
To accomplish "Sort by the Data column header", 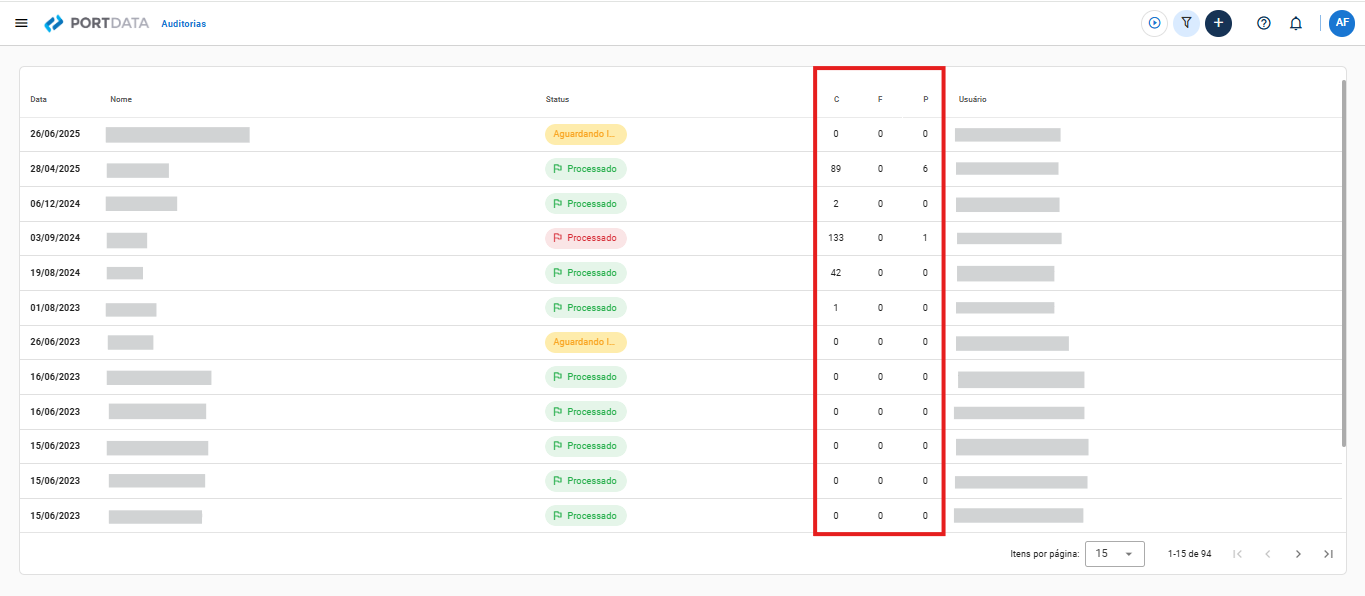I will tap(38, 100).
